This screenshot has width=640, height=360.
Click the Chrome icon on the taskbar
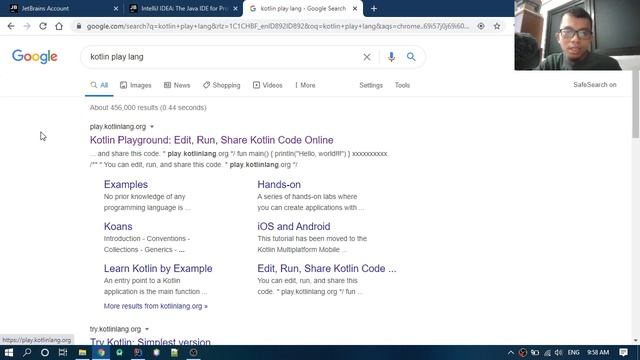[x=101, y=353]
